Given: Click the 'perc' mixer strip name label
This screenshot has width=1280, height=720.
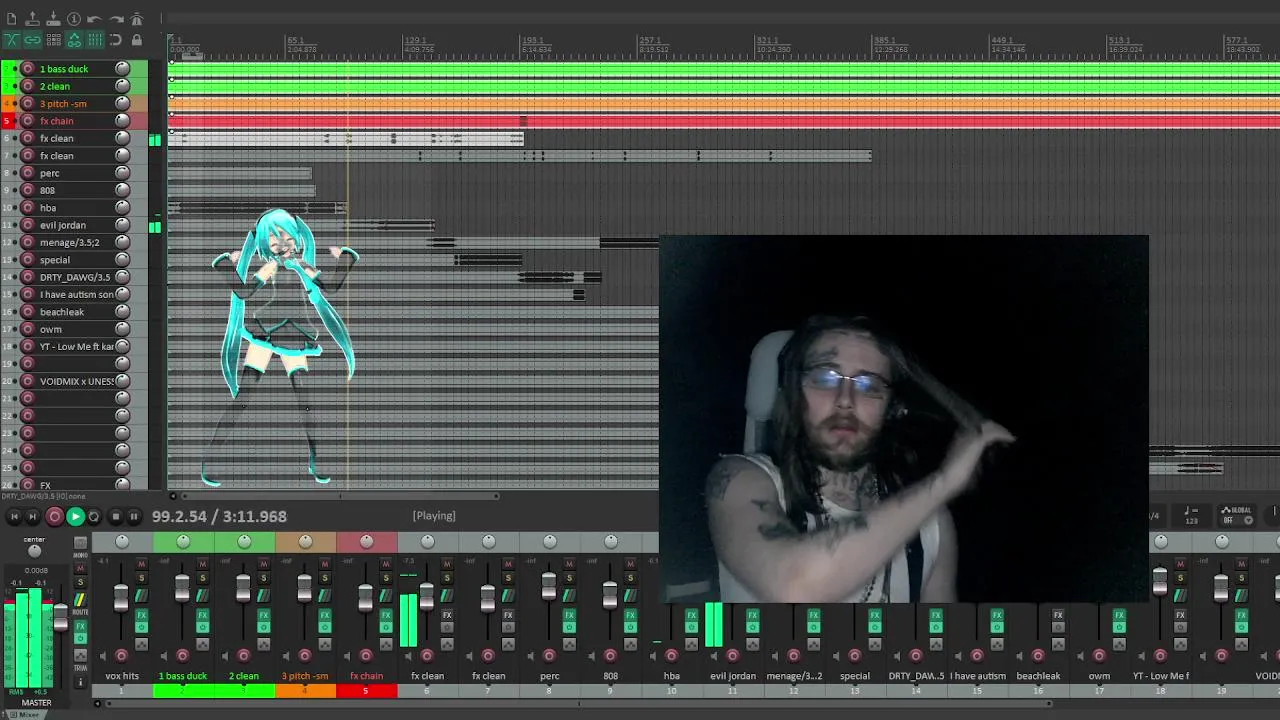Looking at the screenshot, I should click(x=549, y=676).
